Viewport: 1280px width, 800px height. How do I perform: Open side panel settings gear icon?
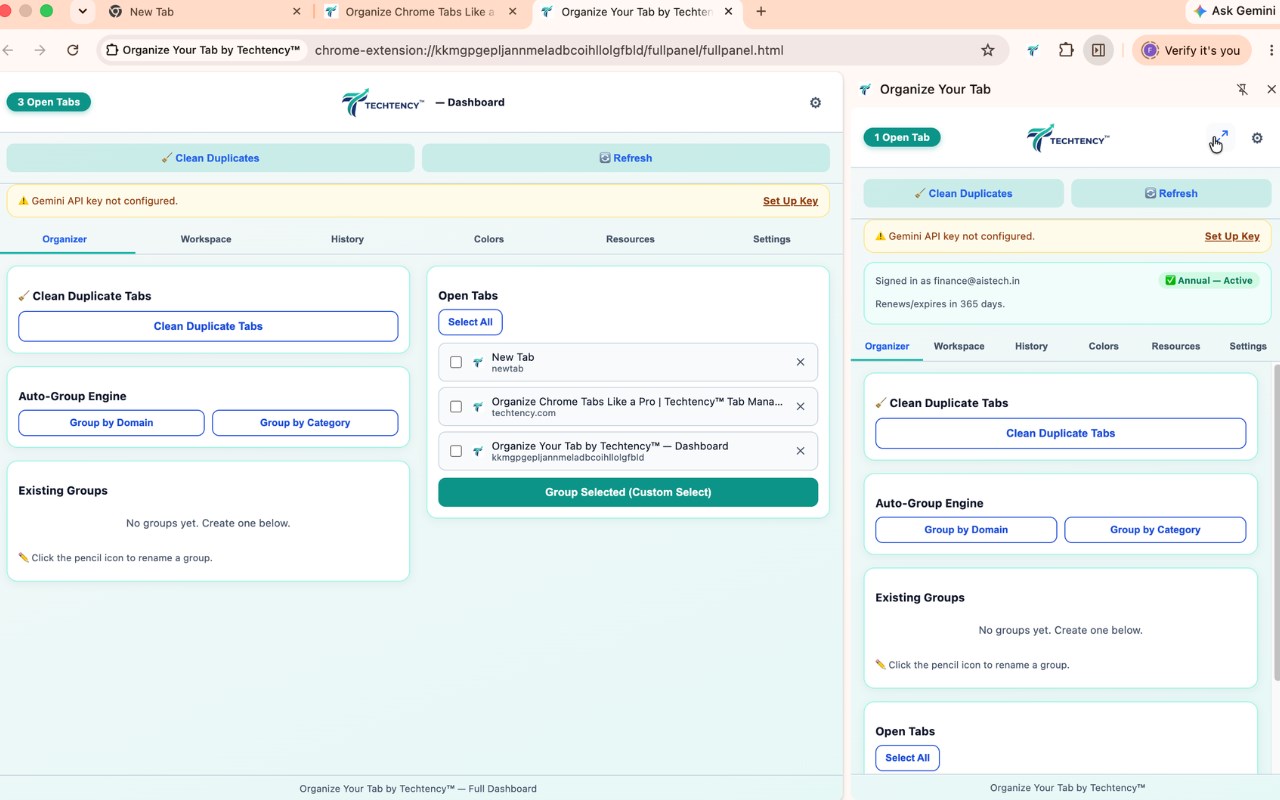[x=1257, y=138]
